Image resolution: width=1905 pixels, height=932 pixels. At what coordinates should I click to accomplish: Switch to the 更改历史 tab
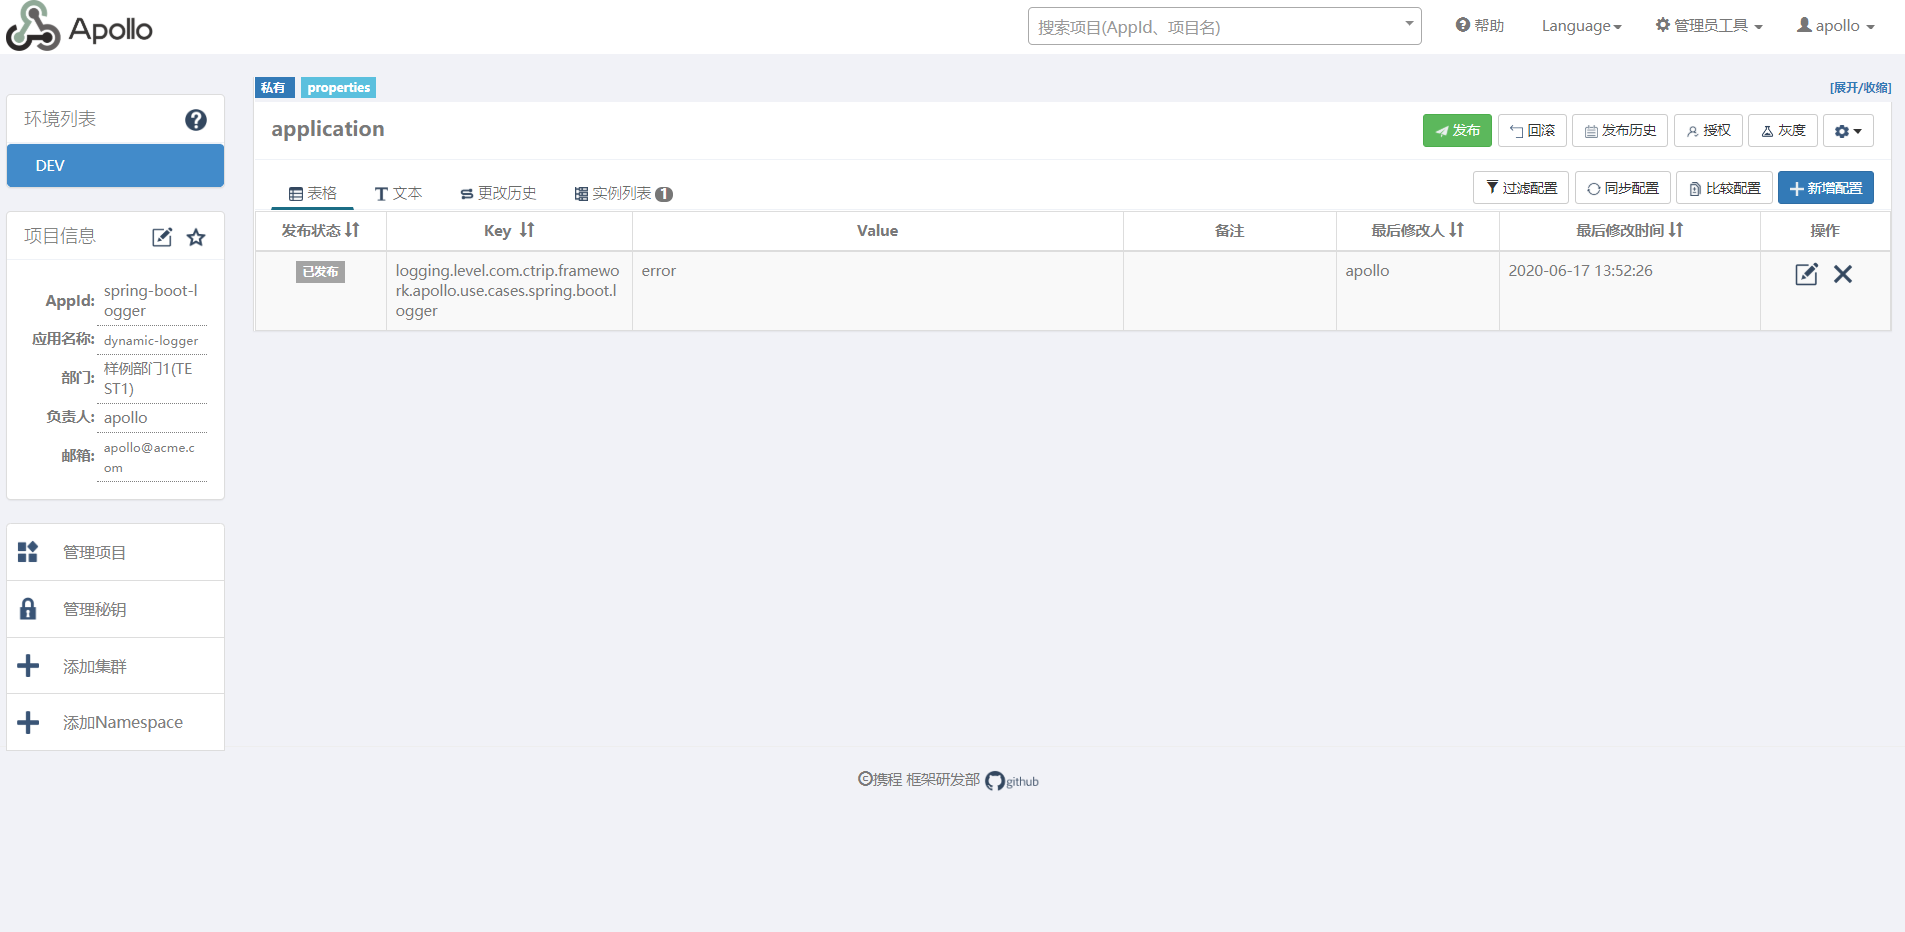point(498,193)
